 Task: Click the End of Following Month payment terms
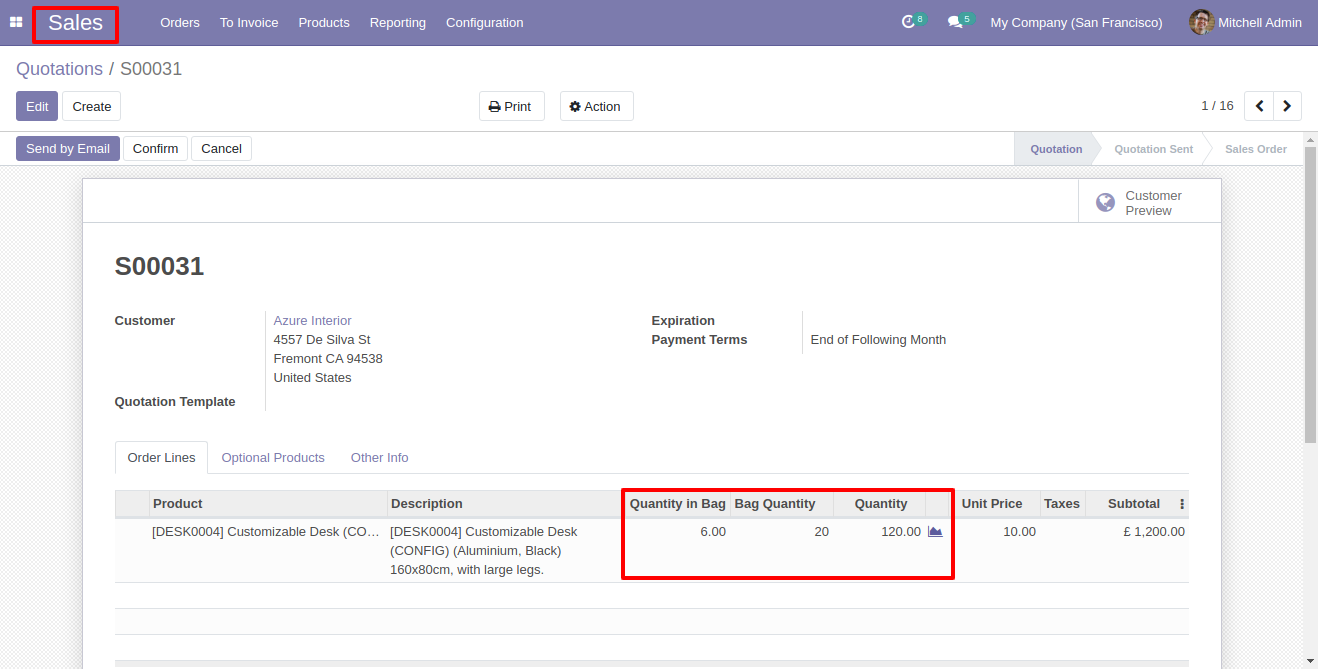pos(878,340)
